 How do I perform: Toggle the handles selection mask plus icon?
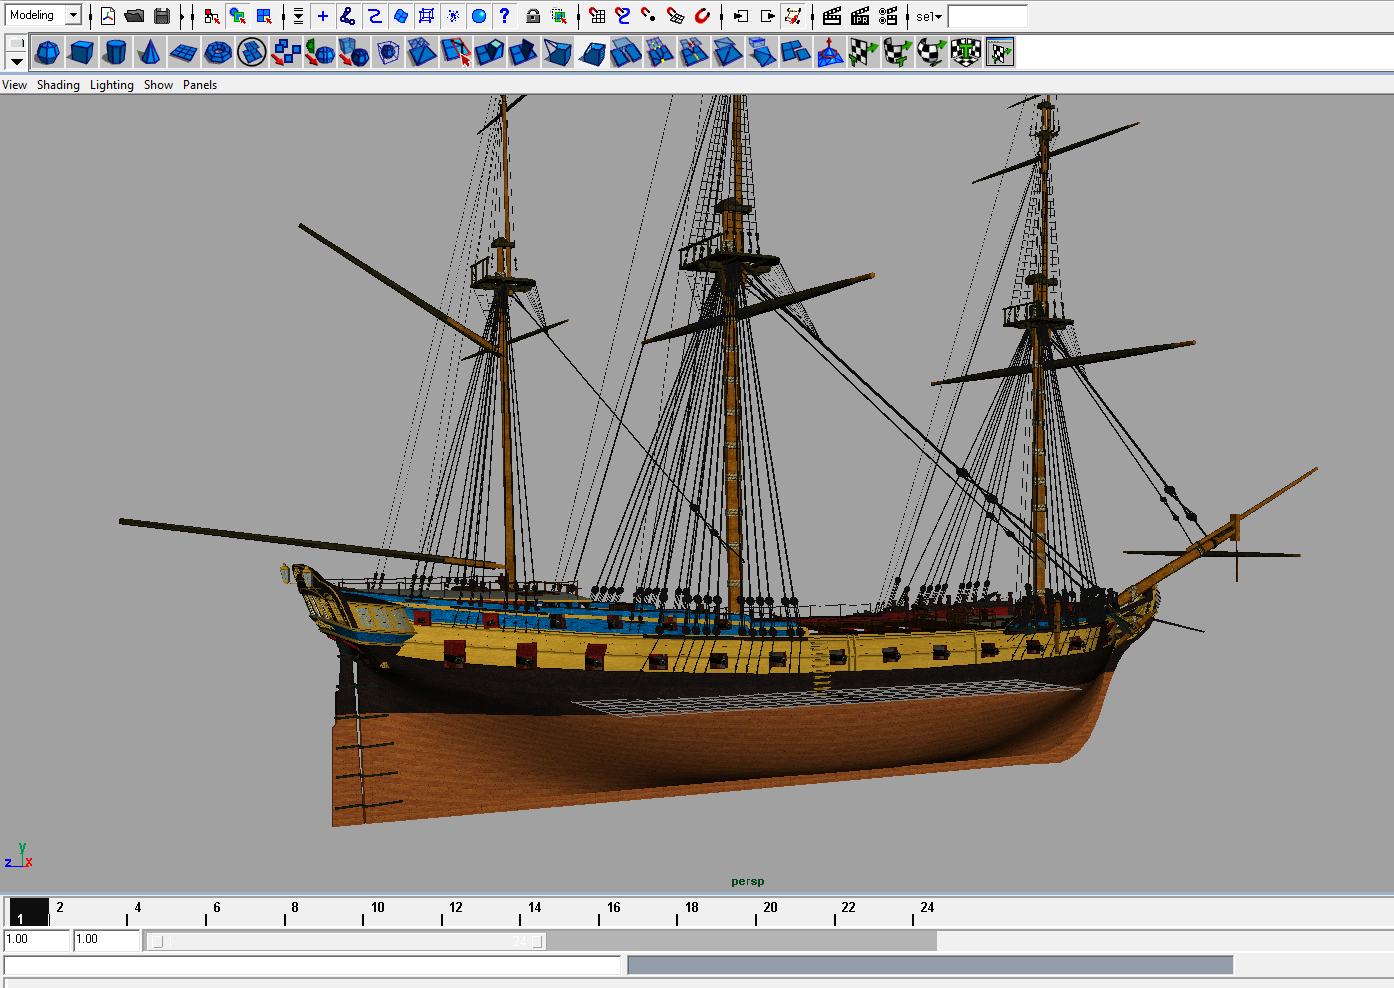click(x=322, y=16)
